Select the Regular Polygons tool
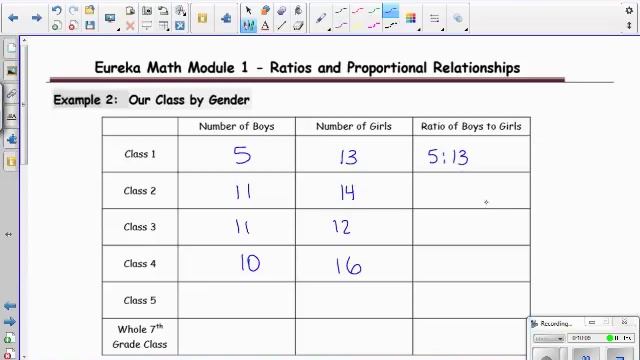This screenshot has width=640, height=360. (282, 10)
